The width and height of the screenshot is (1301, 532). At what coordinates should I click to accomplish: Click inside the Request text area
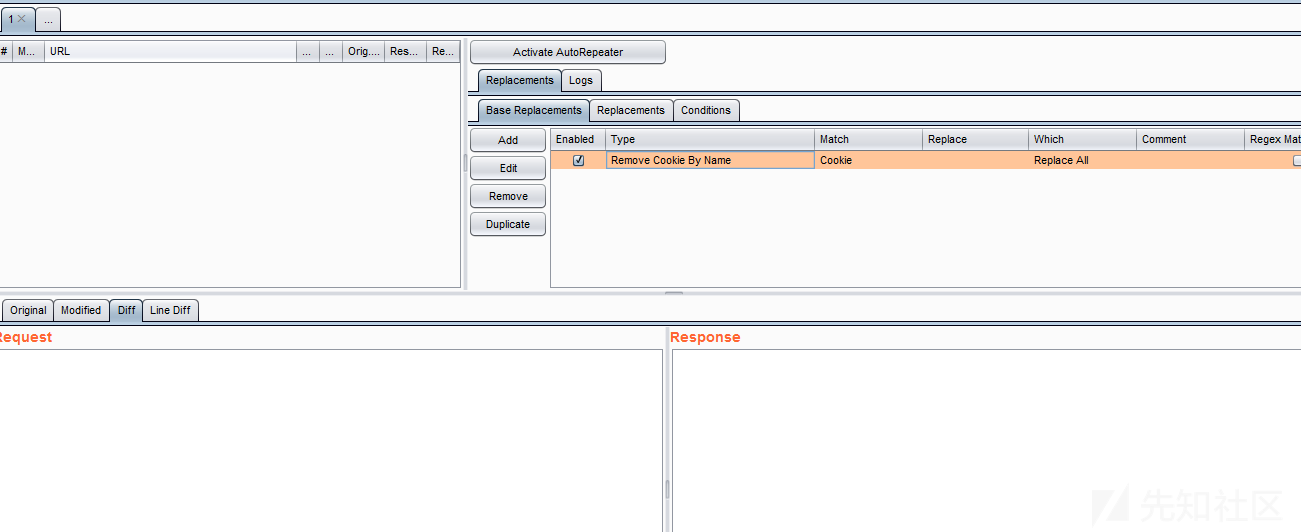(330, 440)
